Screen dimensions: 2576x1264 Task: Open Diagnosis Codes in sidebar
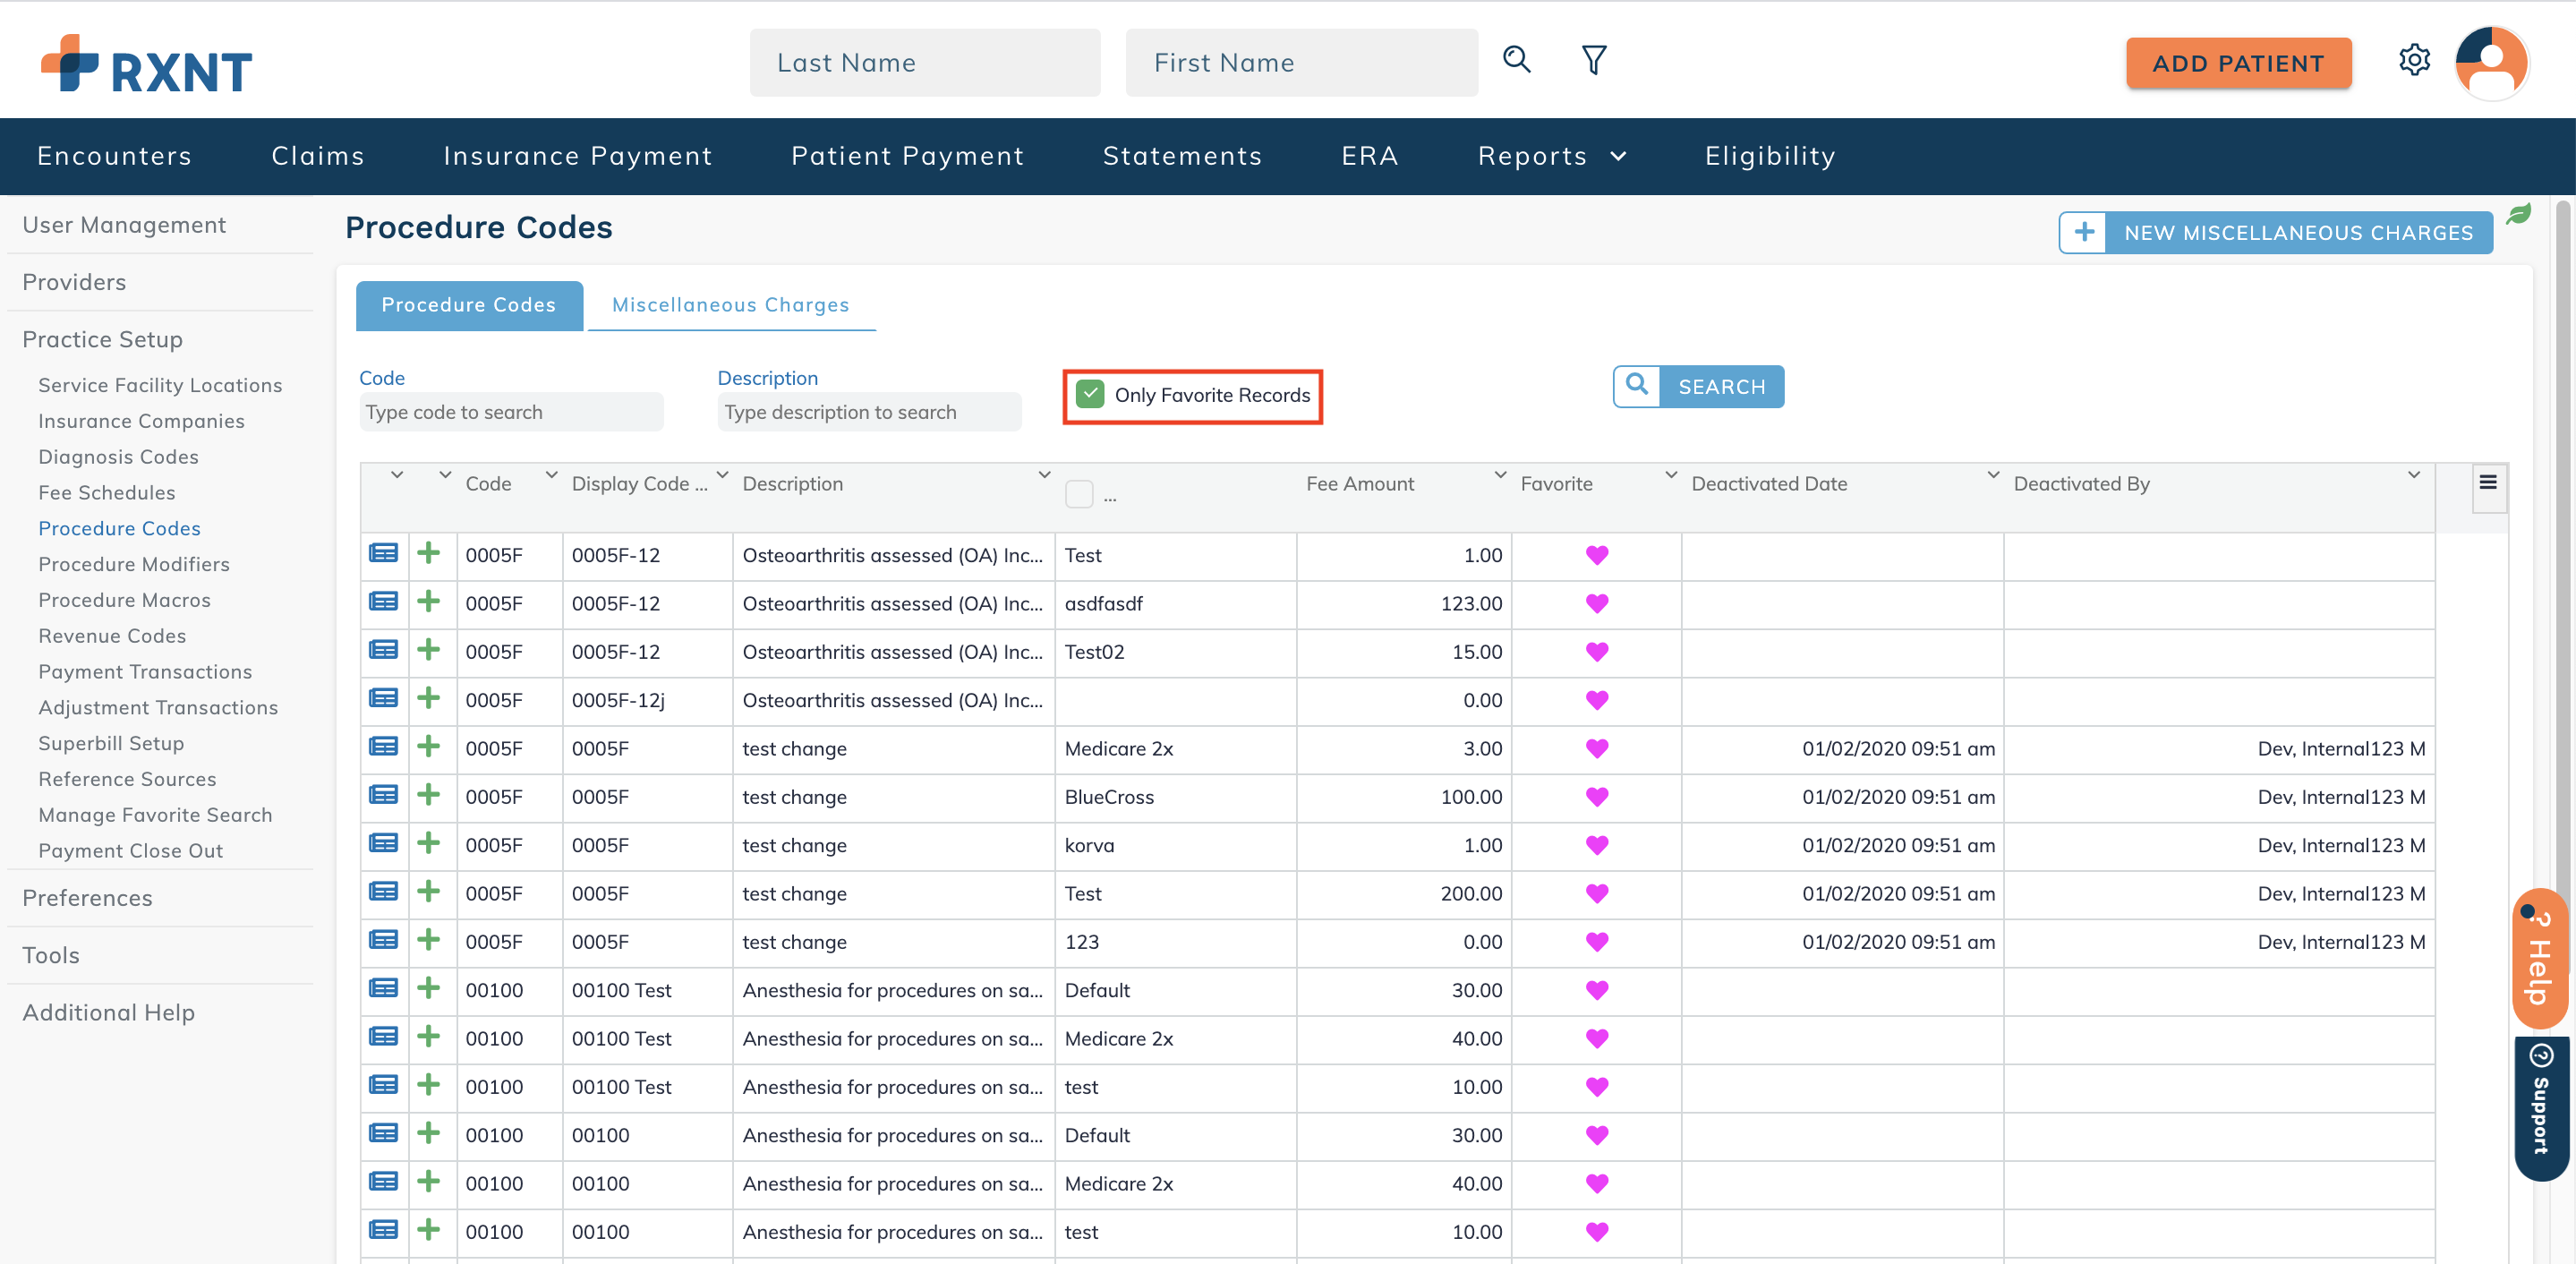[x=118, y=456]
